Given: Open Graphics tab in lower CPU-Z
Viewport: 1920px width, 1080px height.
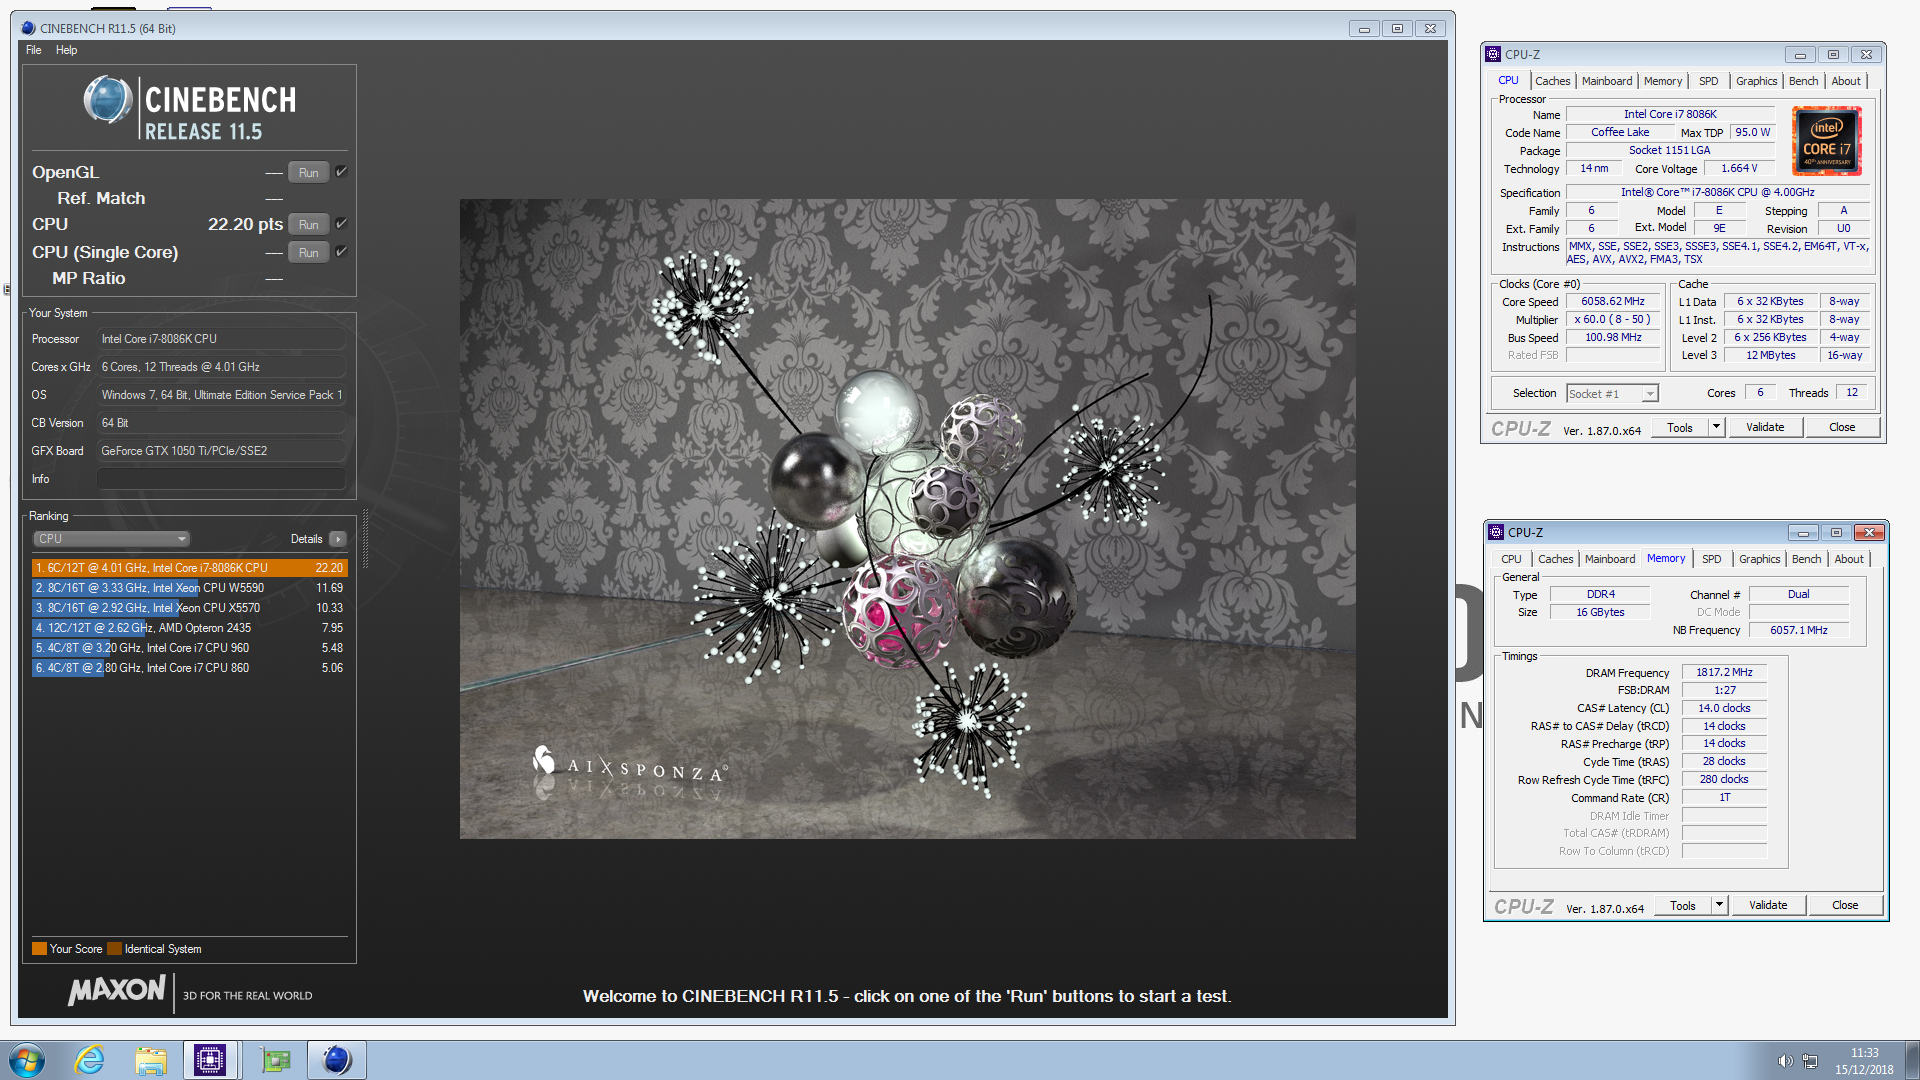Looking at the screenshot, I should pyautogui.click(x=1759, y=559).
